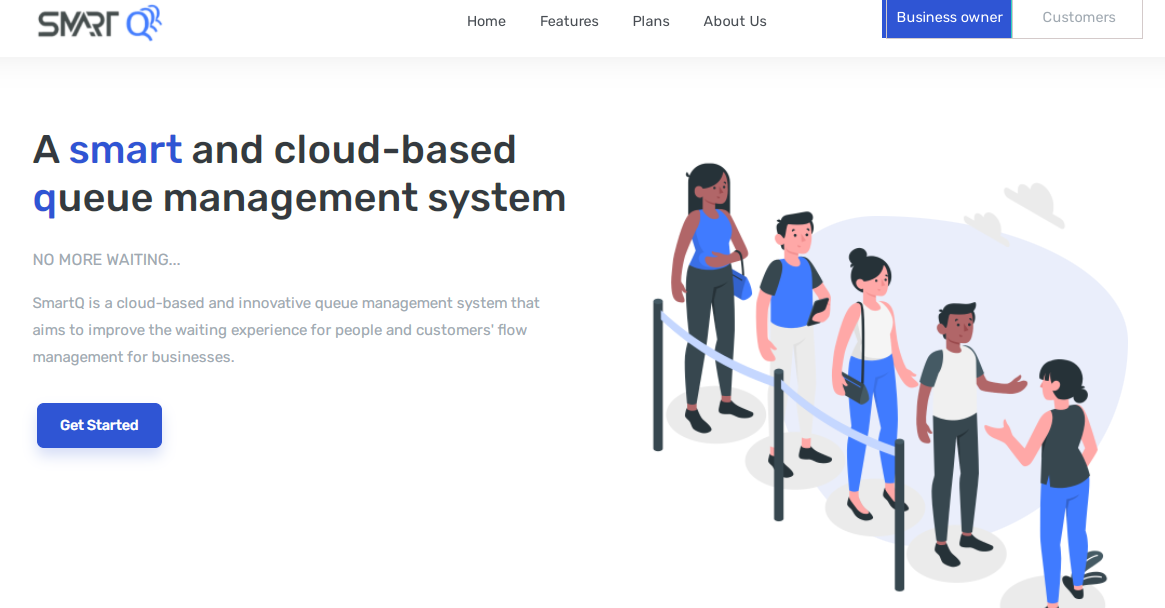The image size is (1165, 608).
Task: Go to the Home page
Action: (486, 21)
